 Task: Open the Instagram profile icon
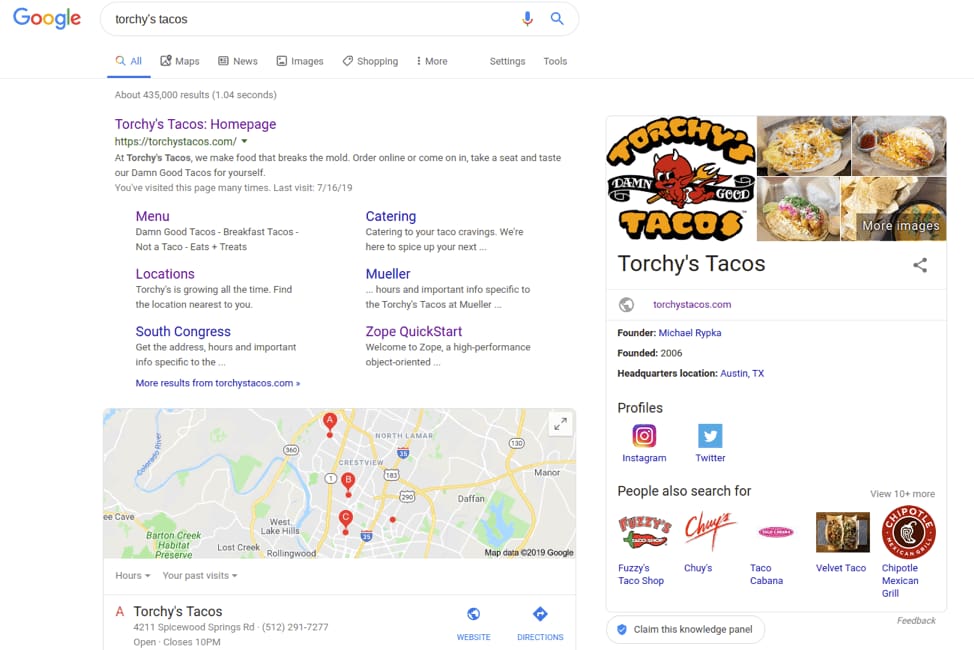click(644, 436)
